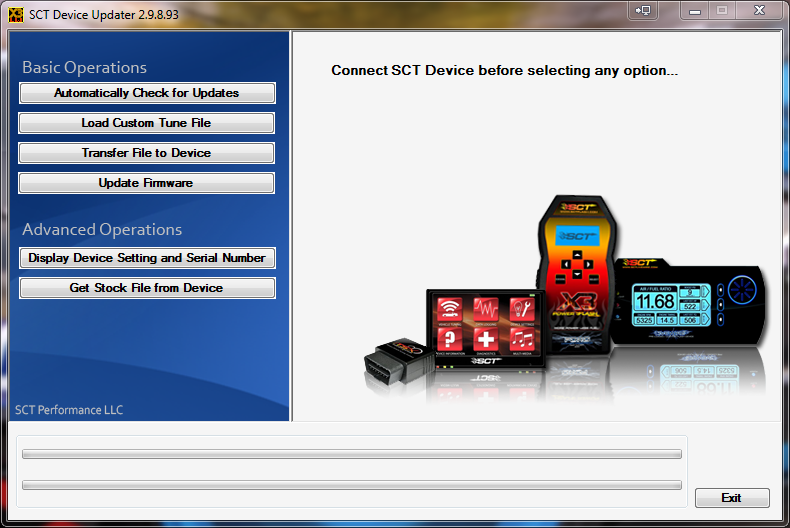This screenshot has width=790, height=528.
Task: Show Display Device Setting and Serial Number
Action: pos(147,258)
